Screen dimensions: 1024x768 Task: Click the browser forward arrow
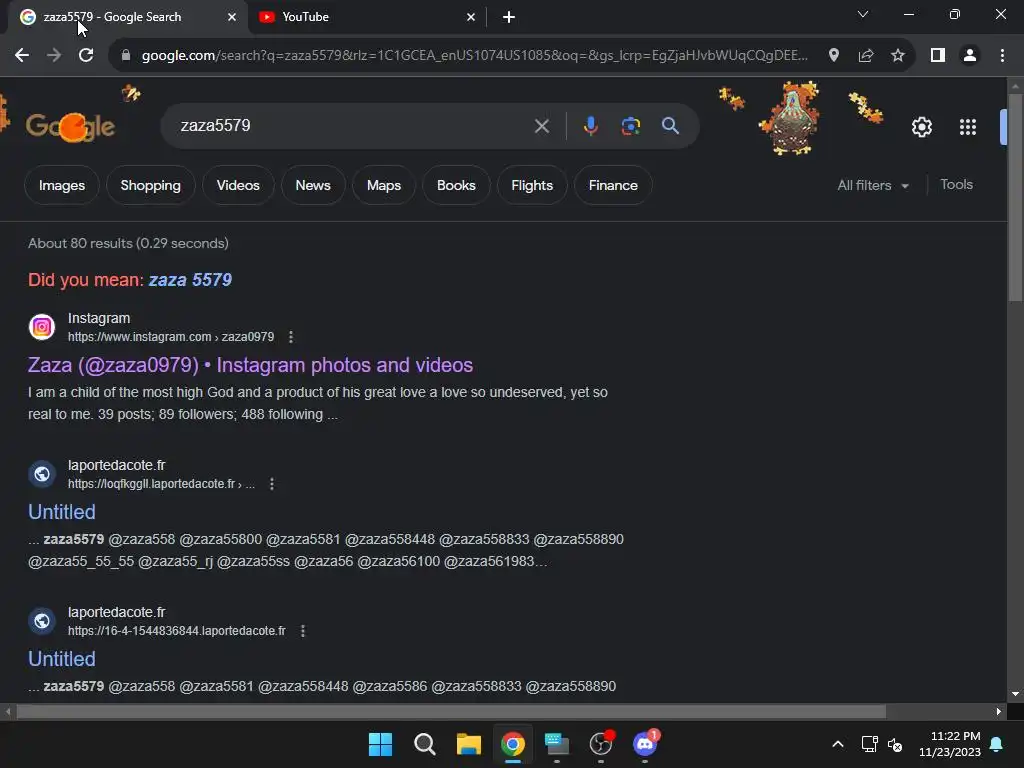coord(54,56)
